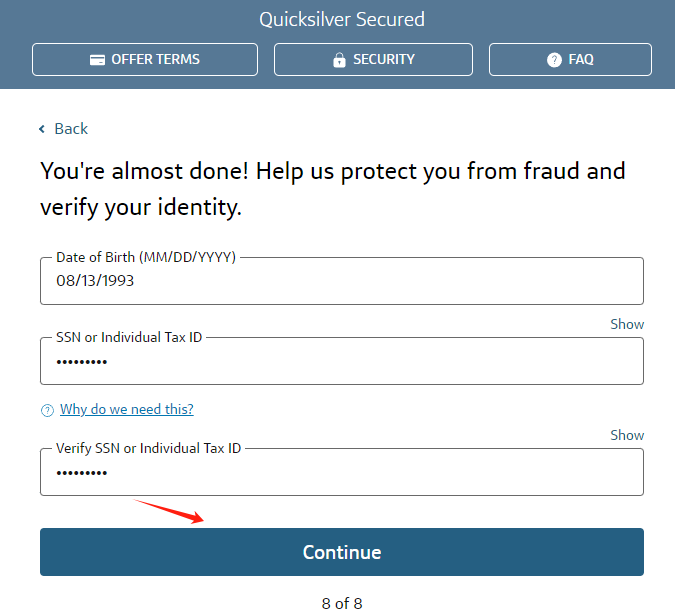
Task: Click the question mark icon in FAQ
Action: [554, 59]
